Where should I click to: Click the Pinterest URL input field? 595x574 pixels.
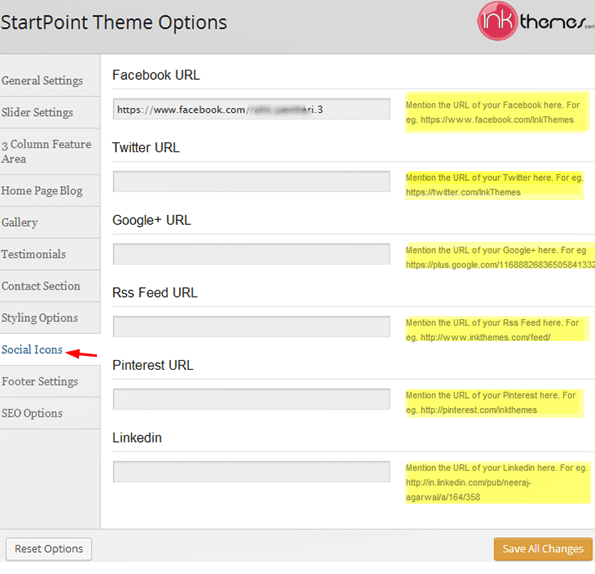tap(251, 399)
